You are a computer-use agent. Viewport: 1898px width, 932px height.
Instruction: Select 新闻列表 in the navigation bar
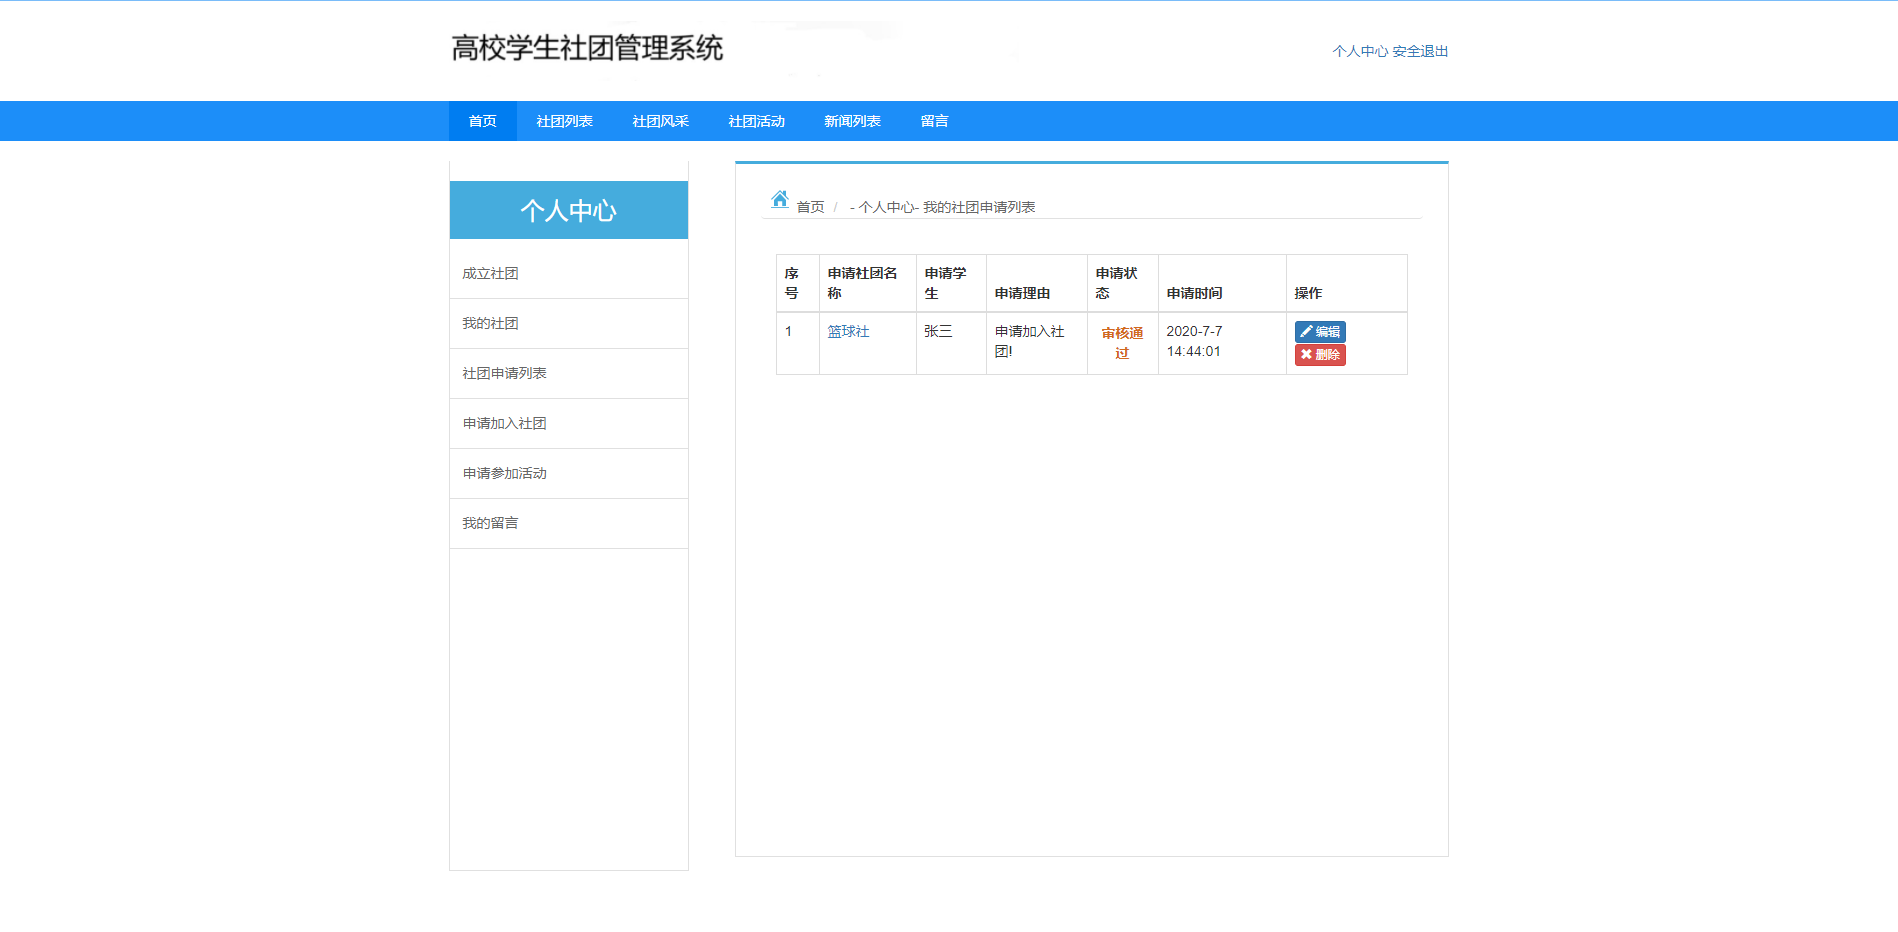coord(852,121)
